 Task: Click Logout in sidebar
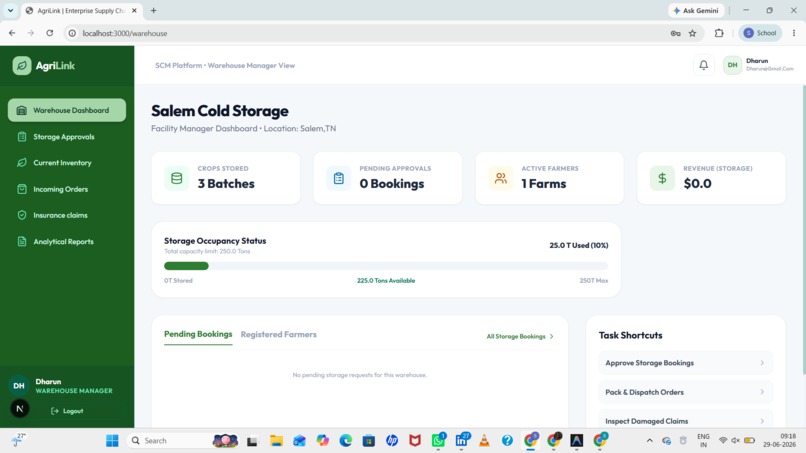tap(67, 411)
